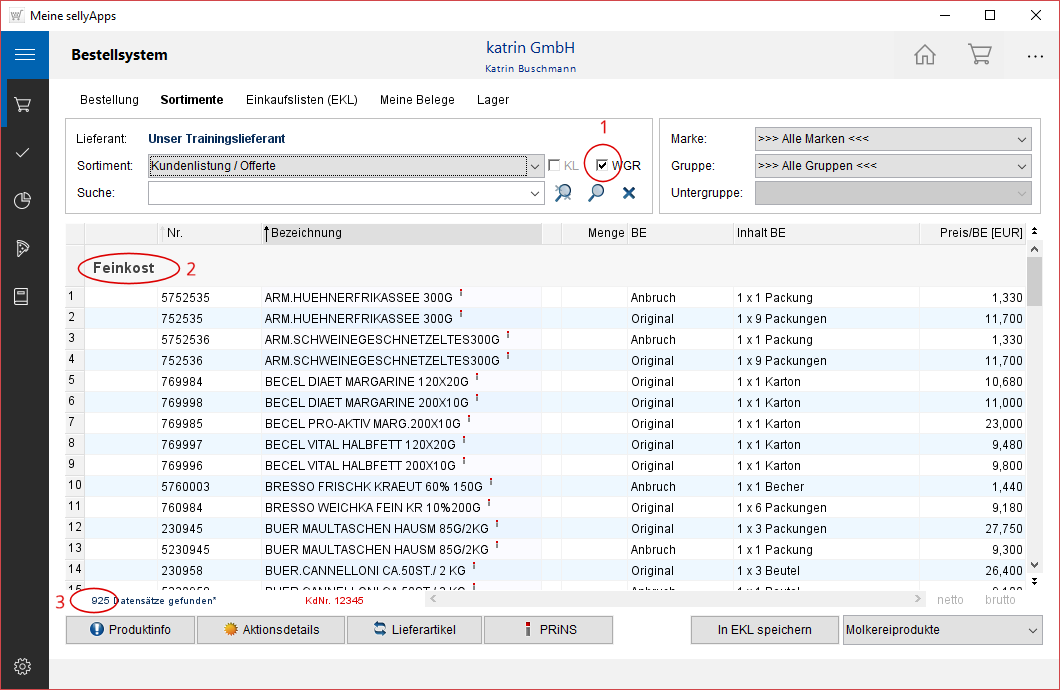Click the Produktinfo button
Image resolution: width=1060 pixels, height=690 pixels.
tap(130, 630)
